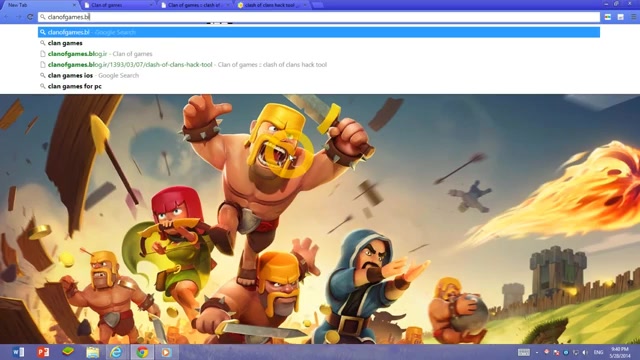The width and height of the screenshot is (640, 360).
Task: Choose the 'clan games' search suggestion
Action: tap(319, 43)
